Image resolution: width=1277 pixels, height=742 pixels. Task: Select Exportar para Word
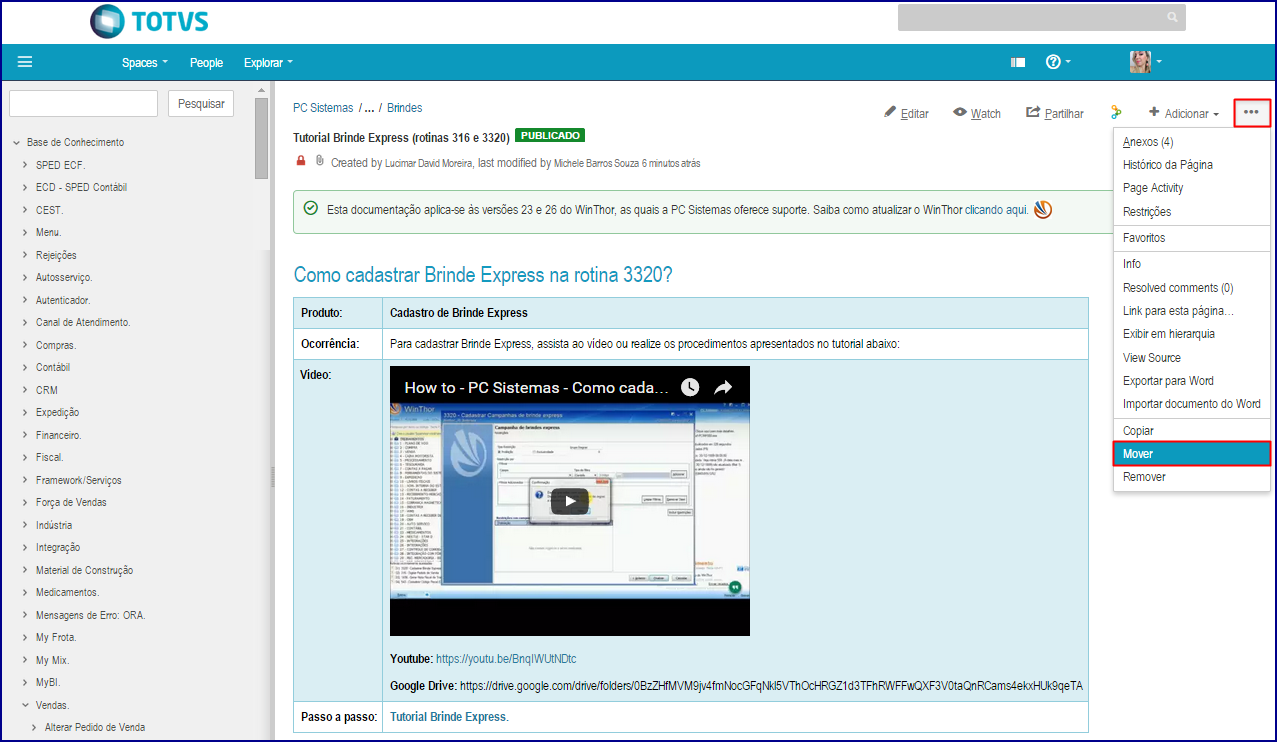tap(1191, 381)
